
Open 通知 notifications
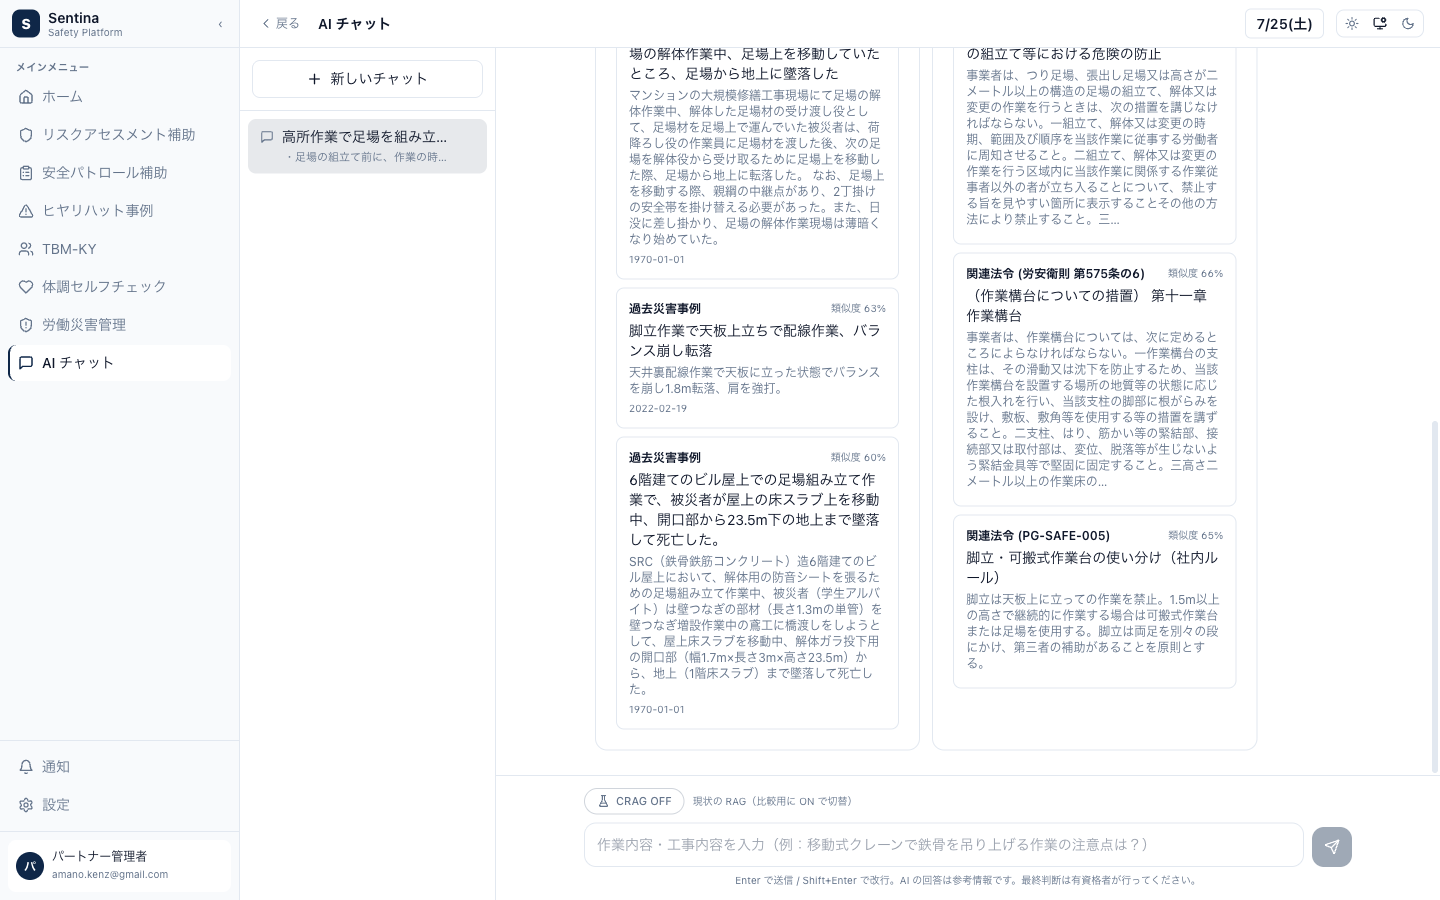point(119,767)
